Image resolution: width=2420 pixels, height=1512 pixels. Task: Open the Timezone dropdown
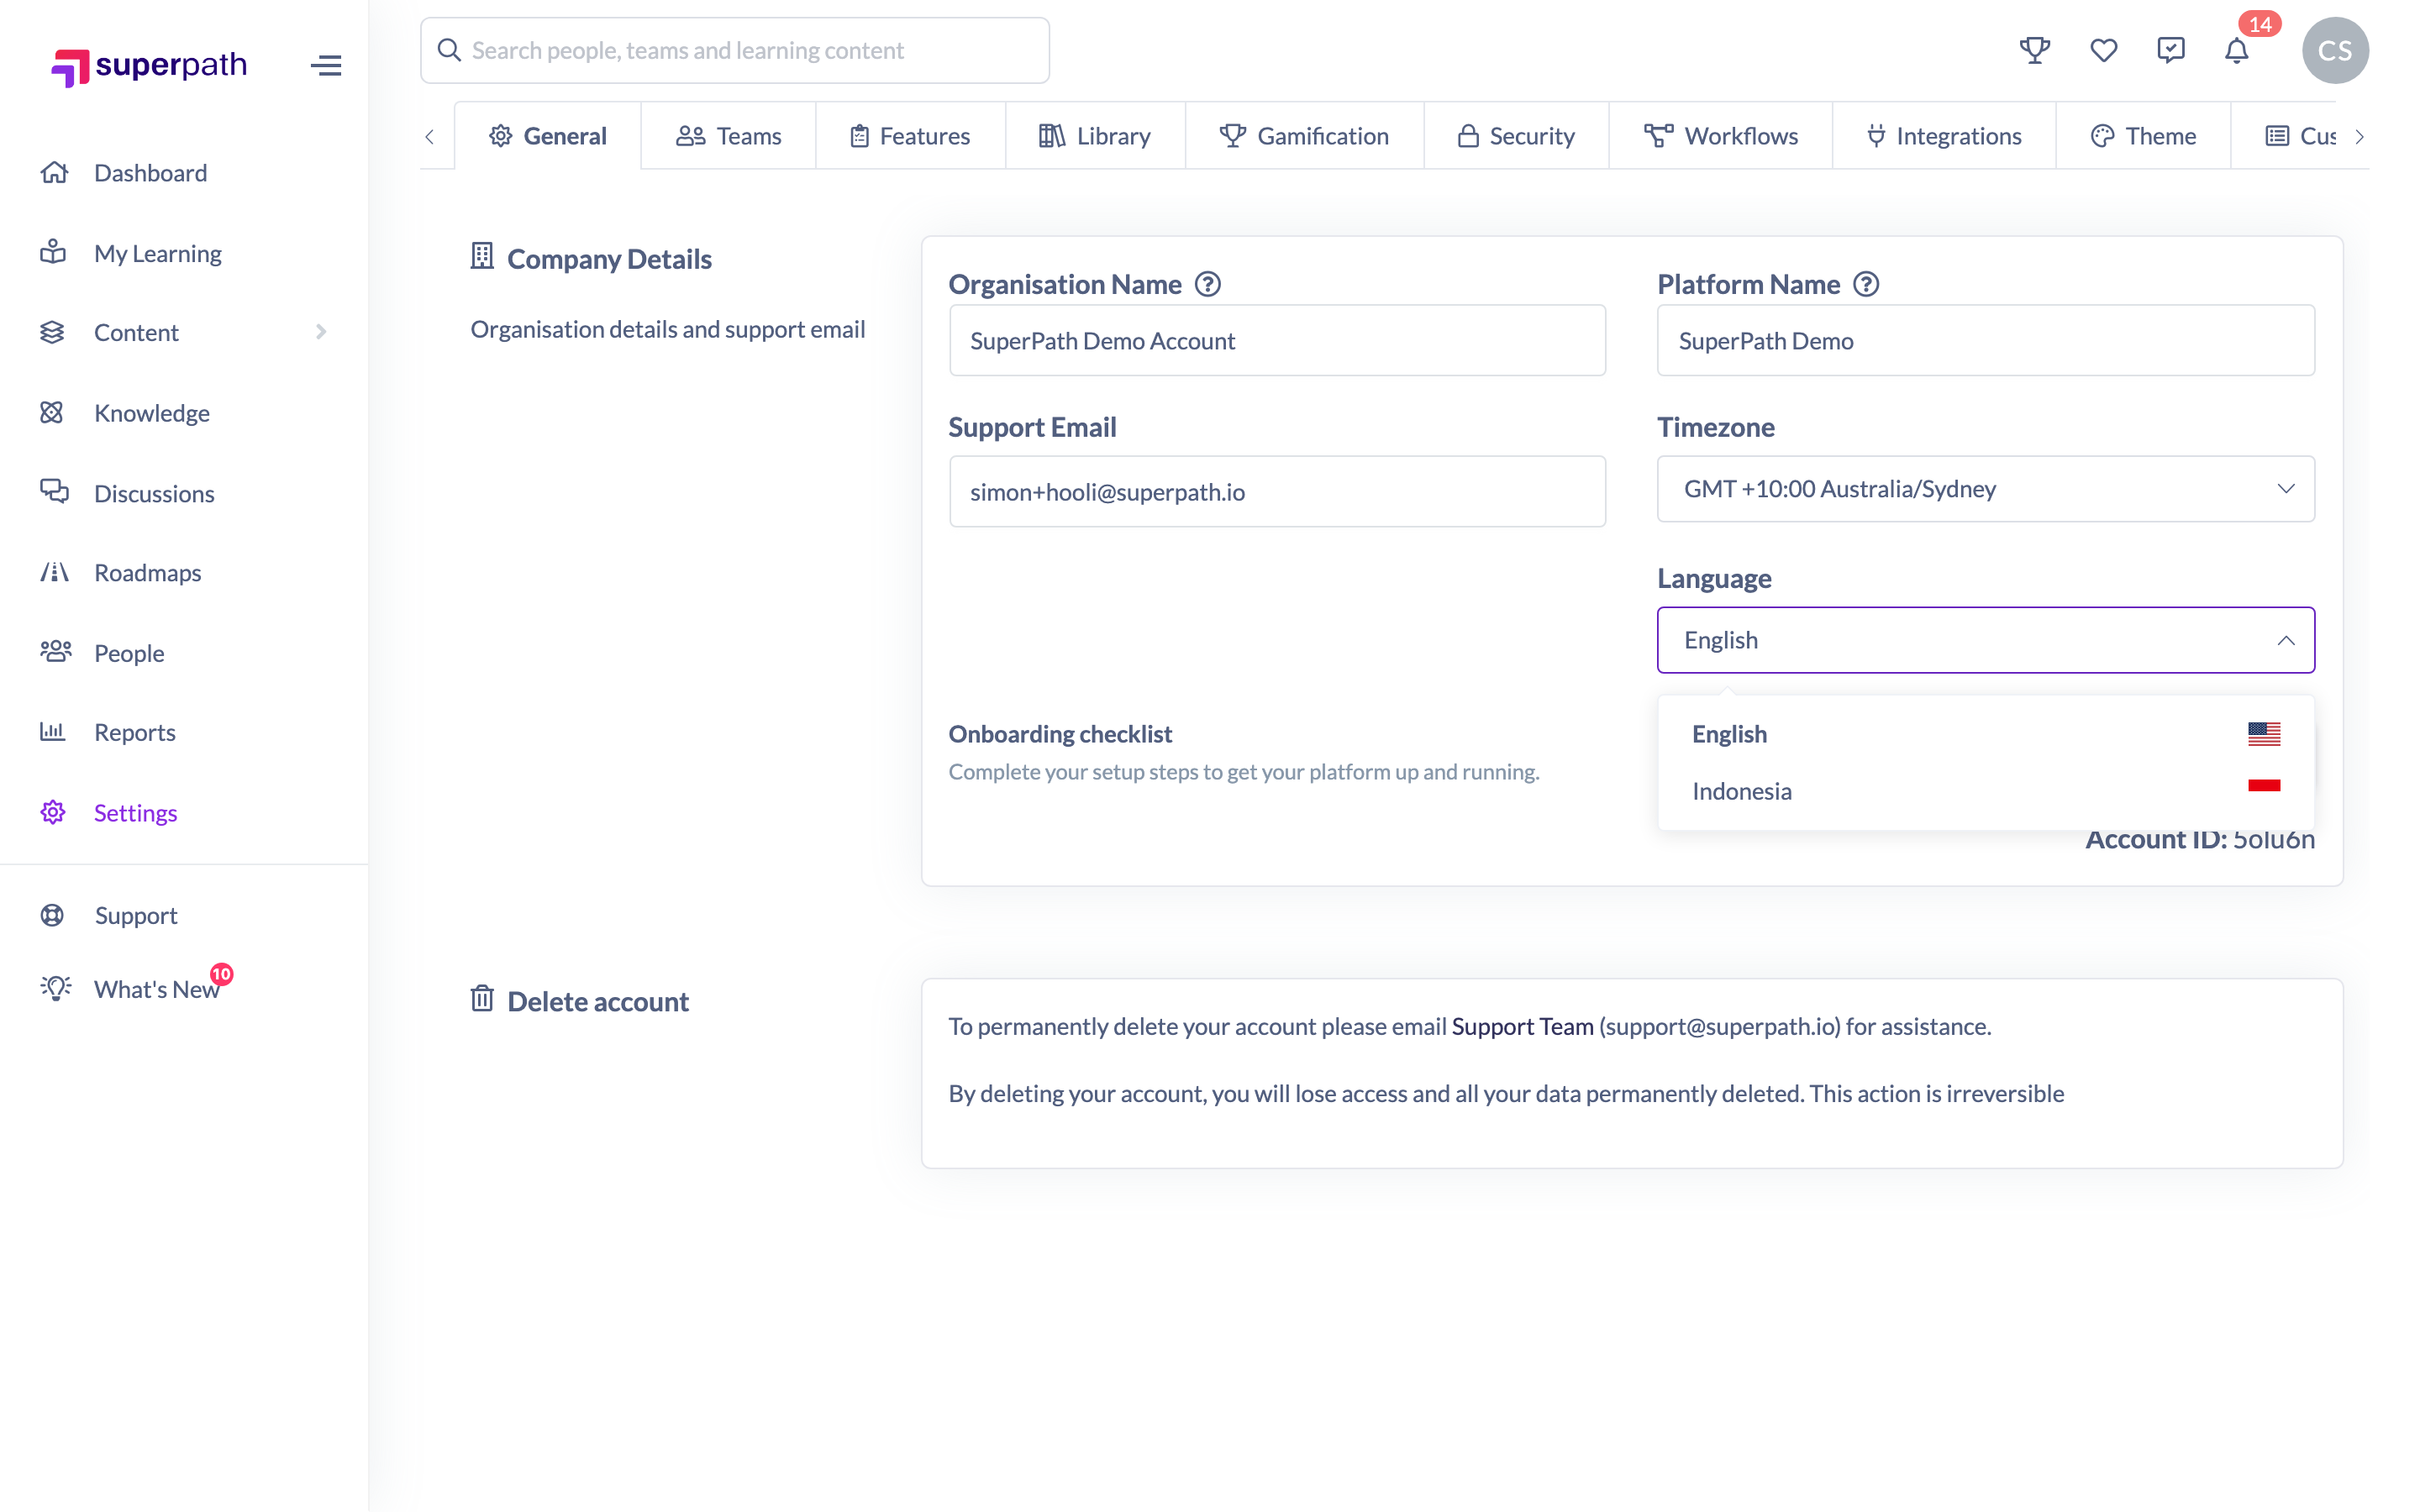(x=1985, y=489)
